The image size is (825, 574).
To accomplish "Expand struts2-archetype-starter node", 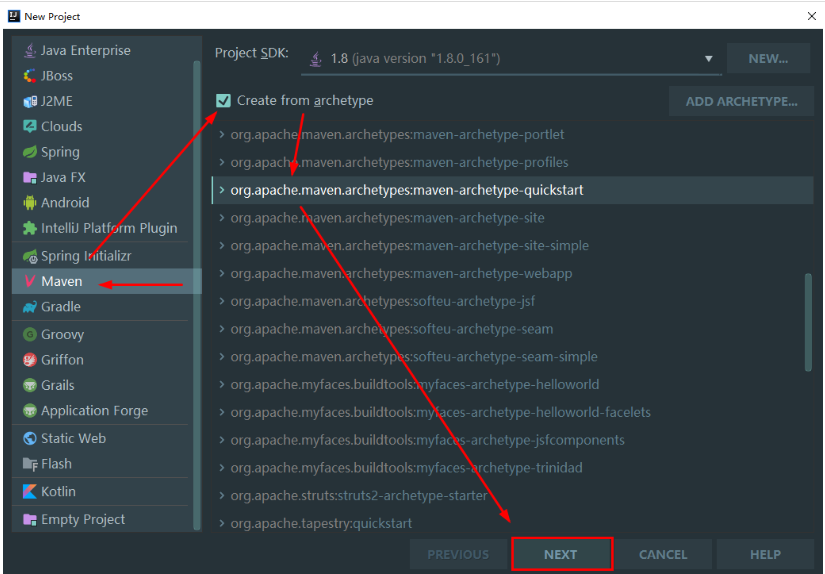I will point(222,496).
